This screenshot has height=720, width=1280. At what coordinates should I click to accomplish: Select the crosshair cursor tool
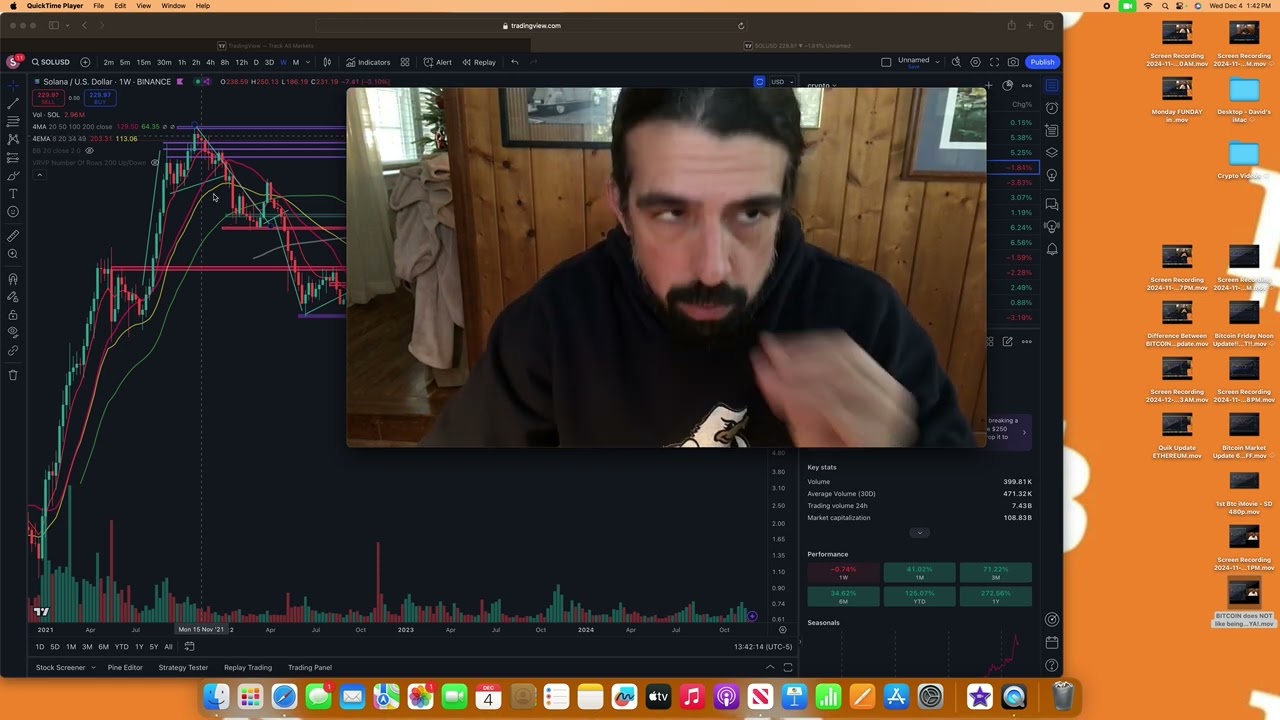click(13, 84)
